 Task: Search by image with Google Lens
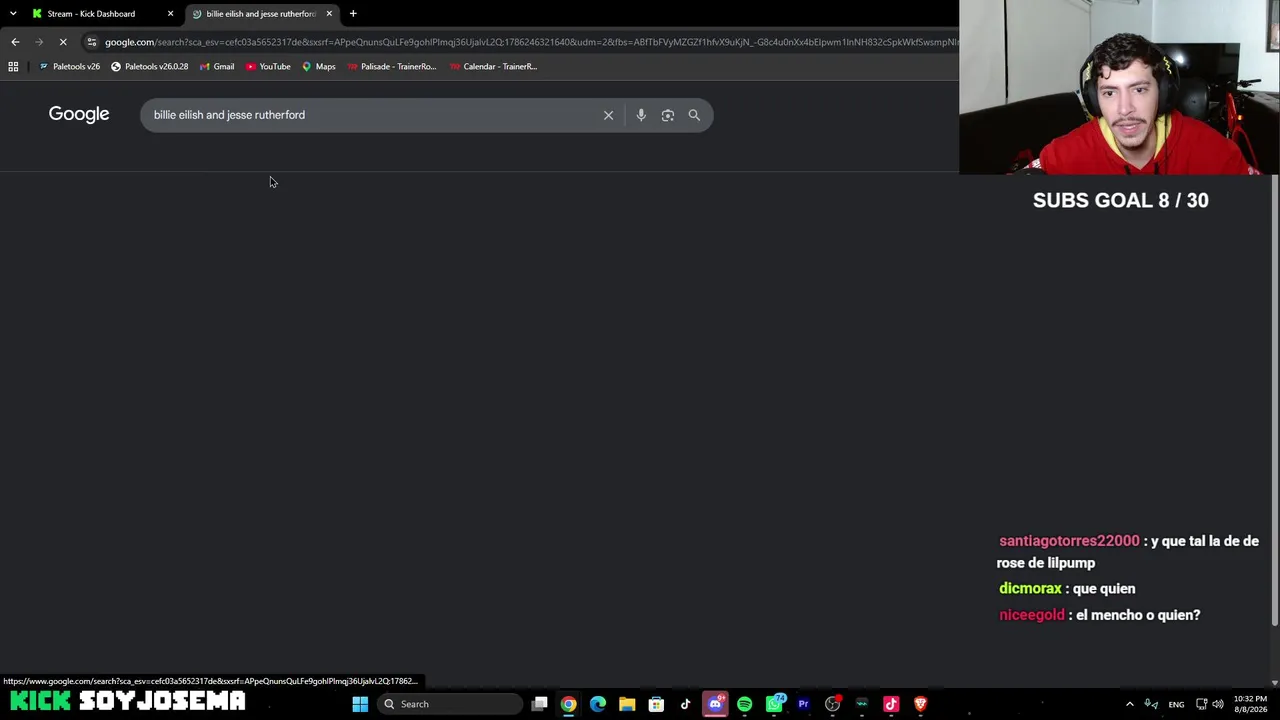[x=668, y=115]
